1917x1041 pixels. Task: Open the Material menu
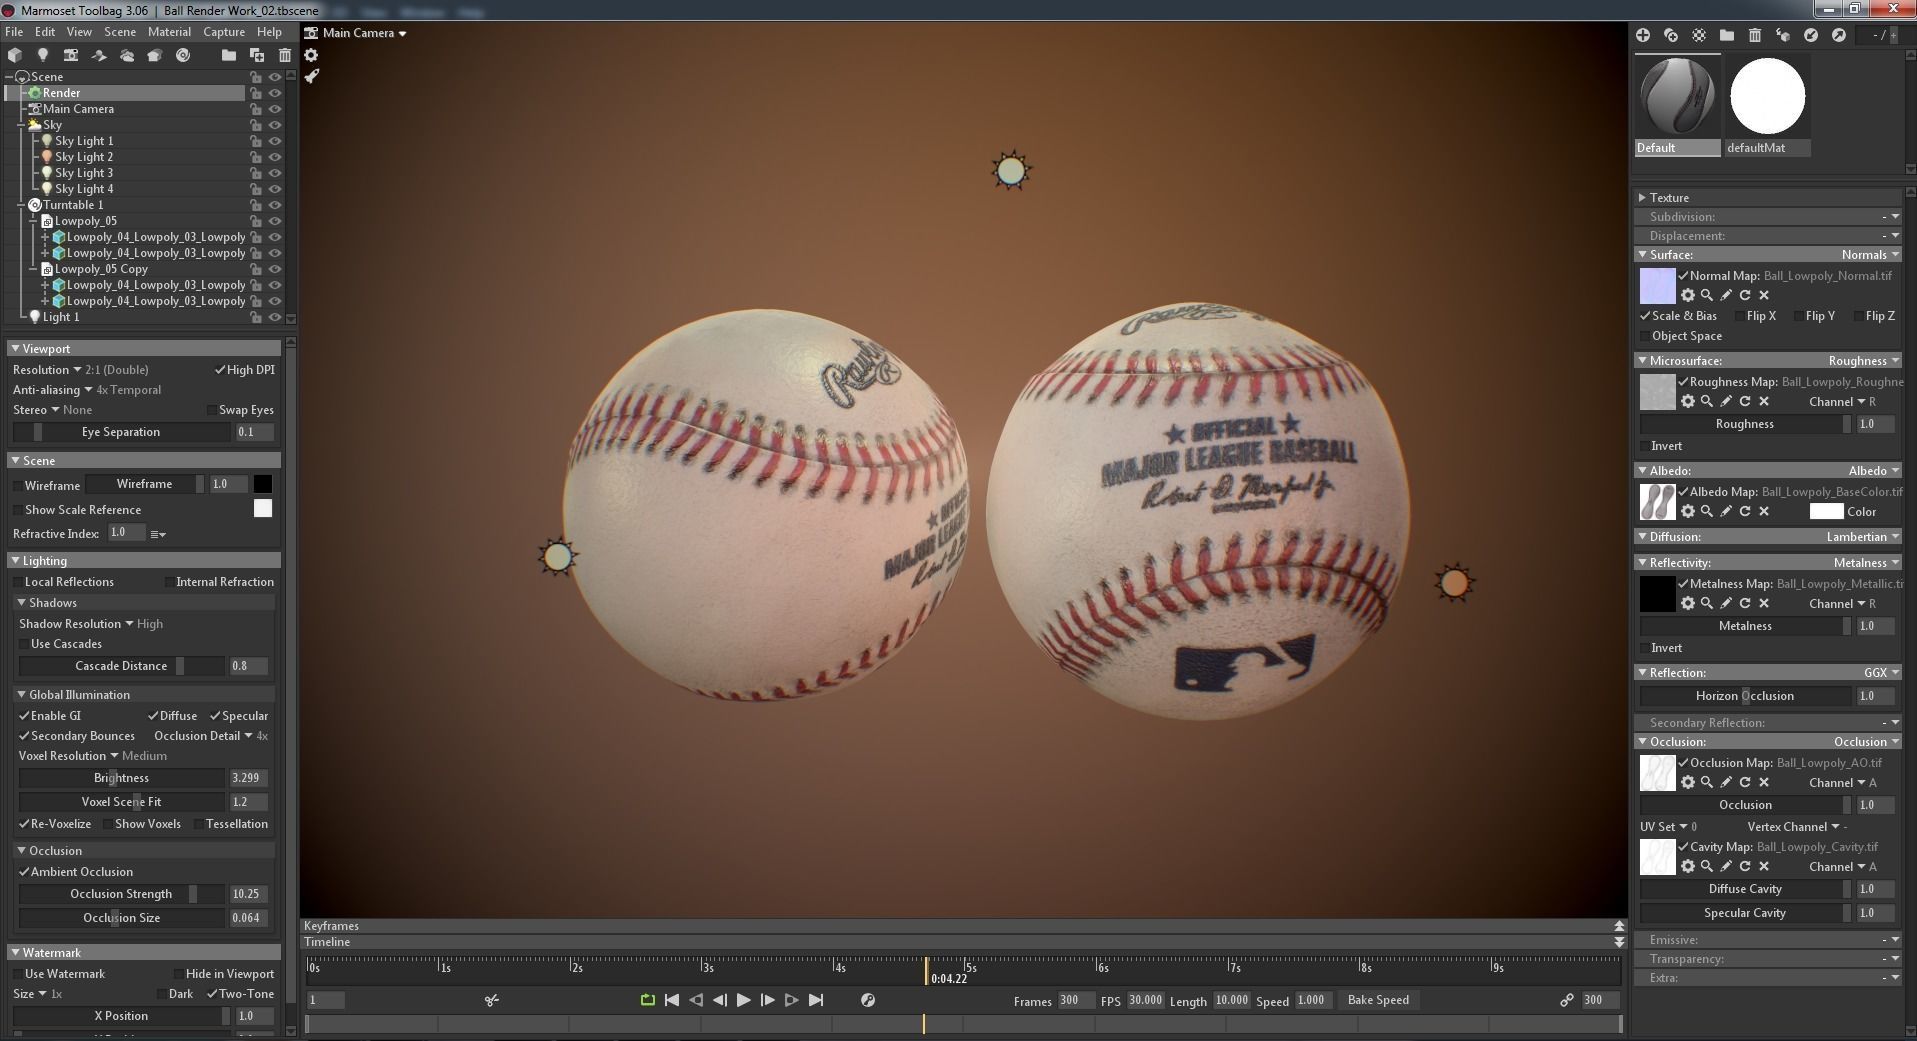[169, 32]
